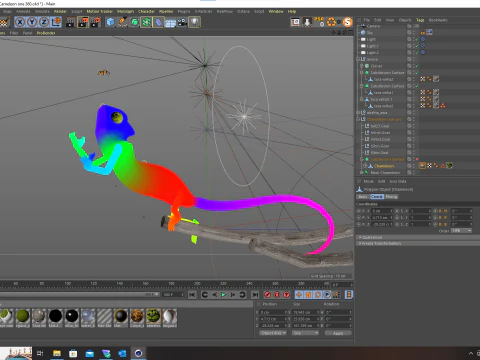
Task: Toggle enable check of second Subdivision Surface
Action: 417,86
